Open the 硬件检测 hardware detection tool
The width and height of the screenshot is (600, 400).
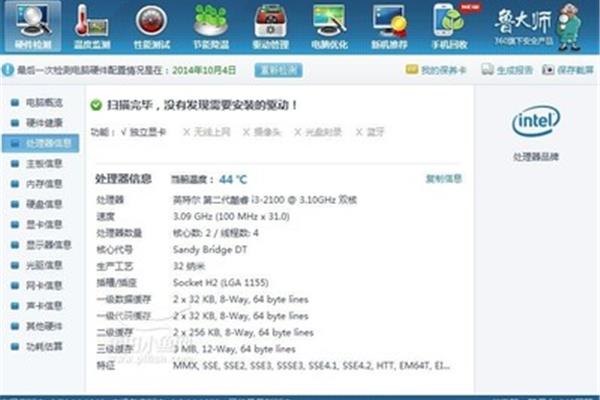(33, 26)
